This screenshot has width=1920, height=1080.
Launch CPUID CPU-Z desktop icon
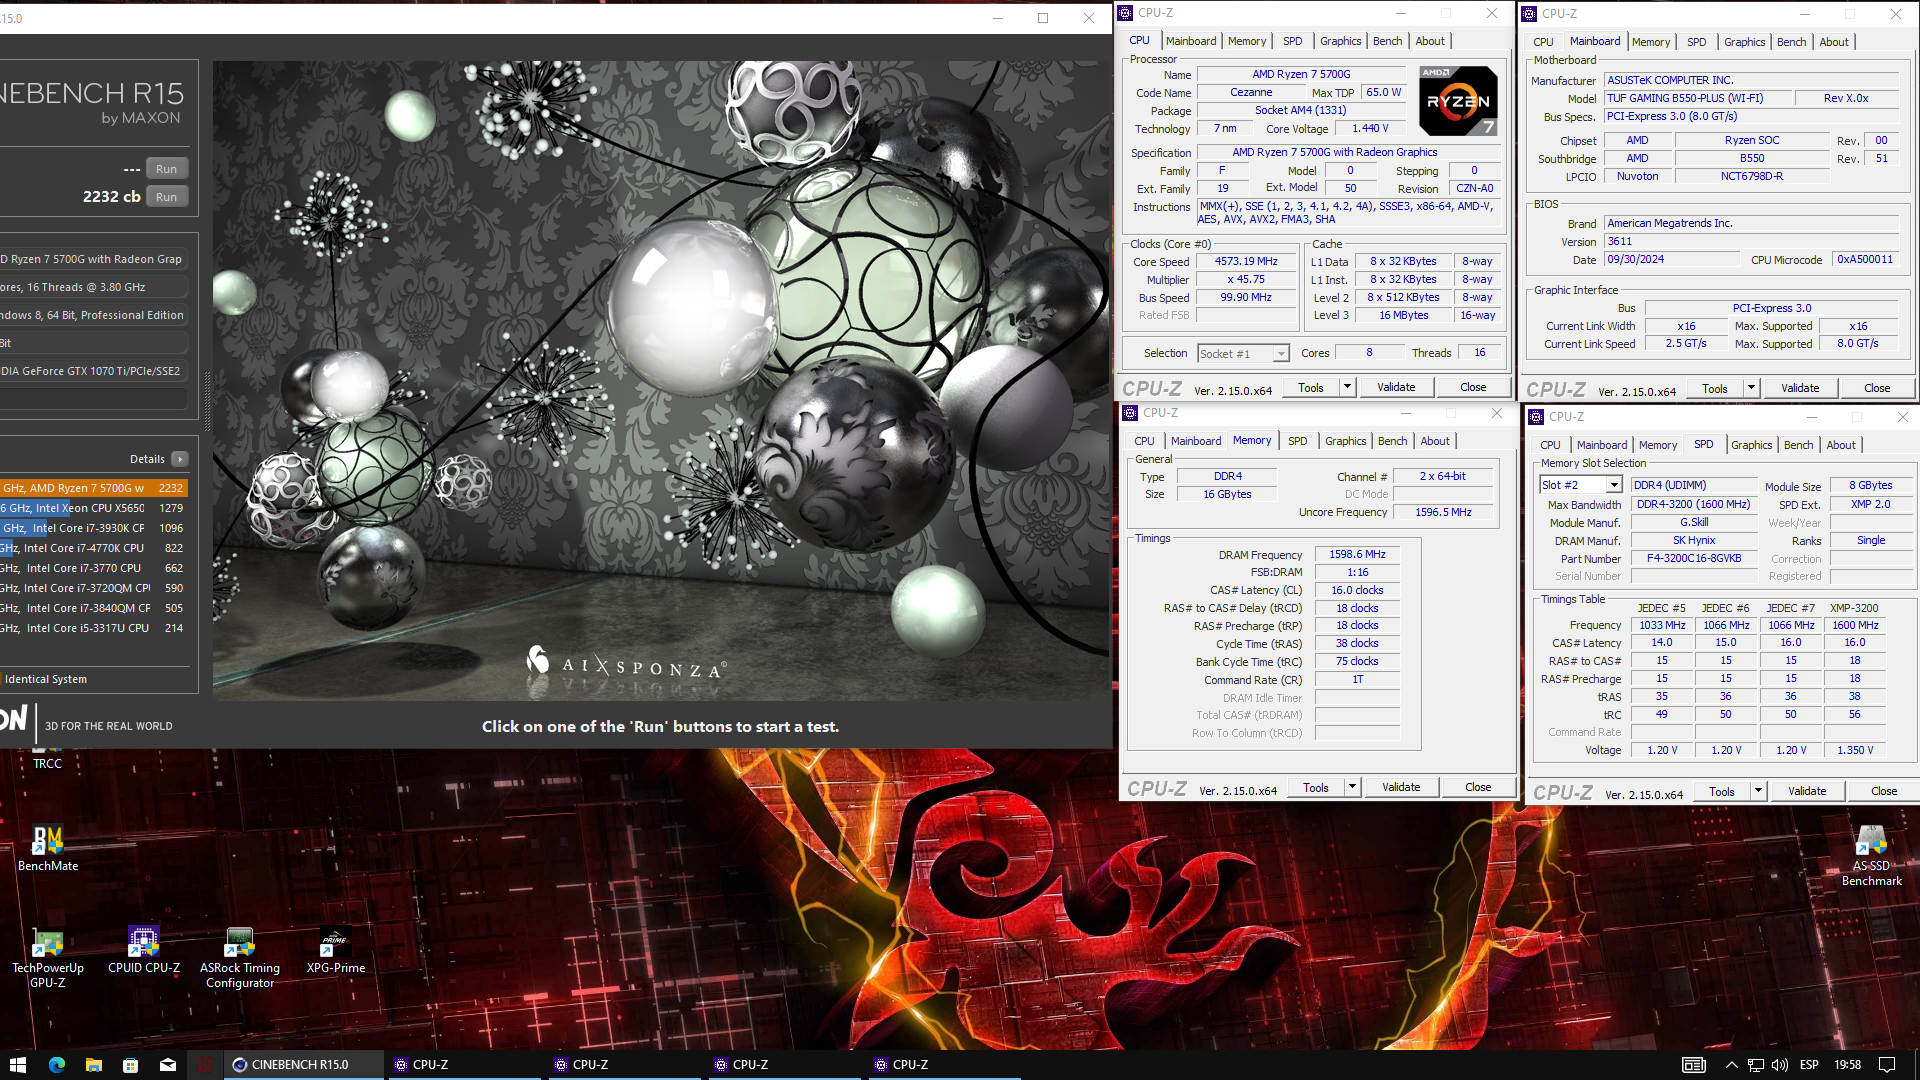point(144,950)
